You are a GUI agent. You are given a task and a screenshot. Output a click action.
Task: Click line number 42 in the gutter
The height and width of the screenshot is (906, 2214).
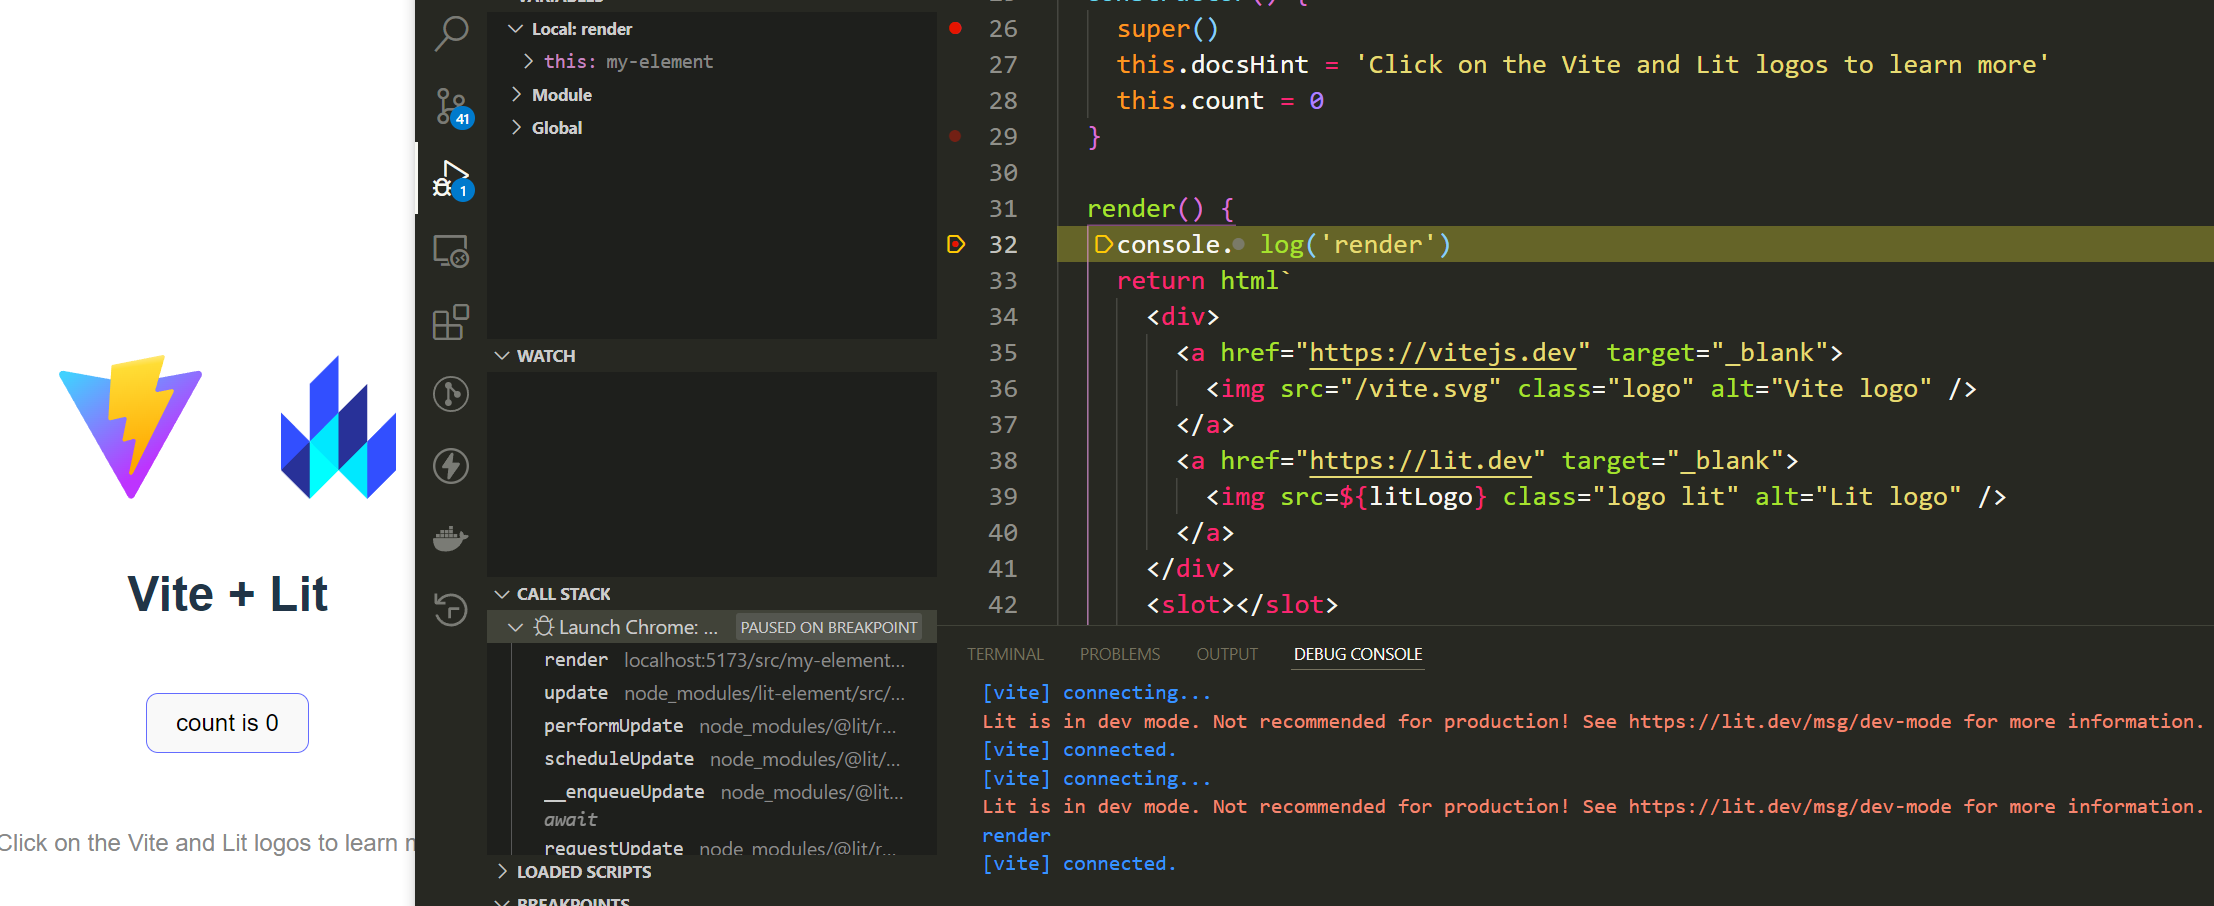click(x=1003, y=605)
